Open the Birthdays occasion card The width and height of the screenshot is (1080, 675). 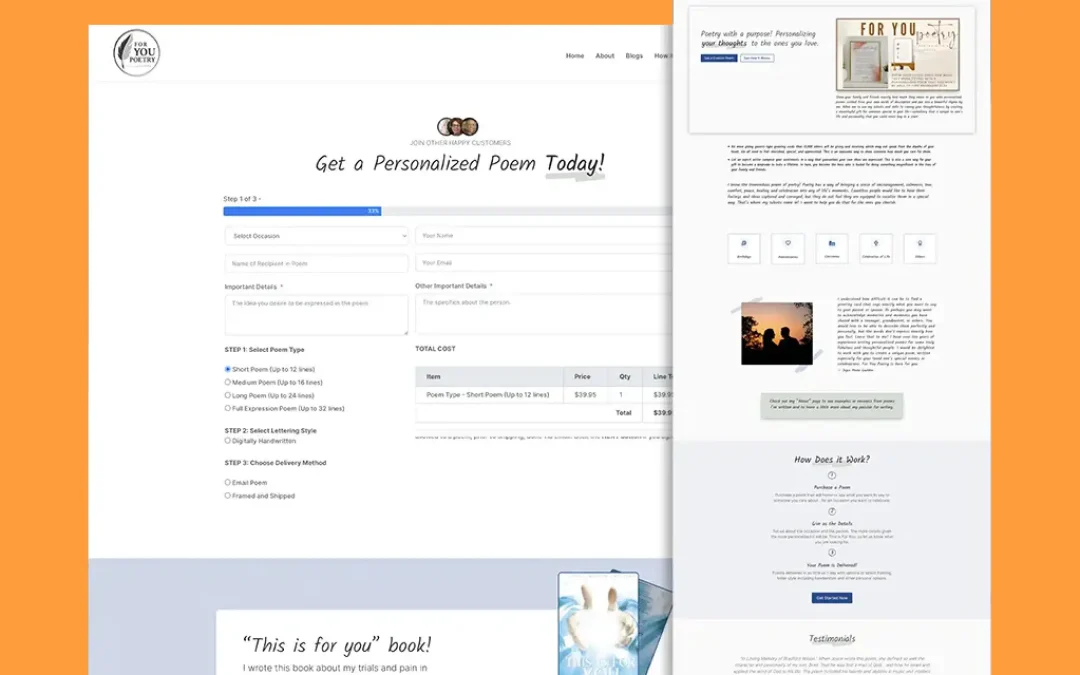tap(743, 248)
